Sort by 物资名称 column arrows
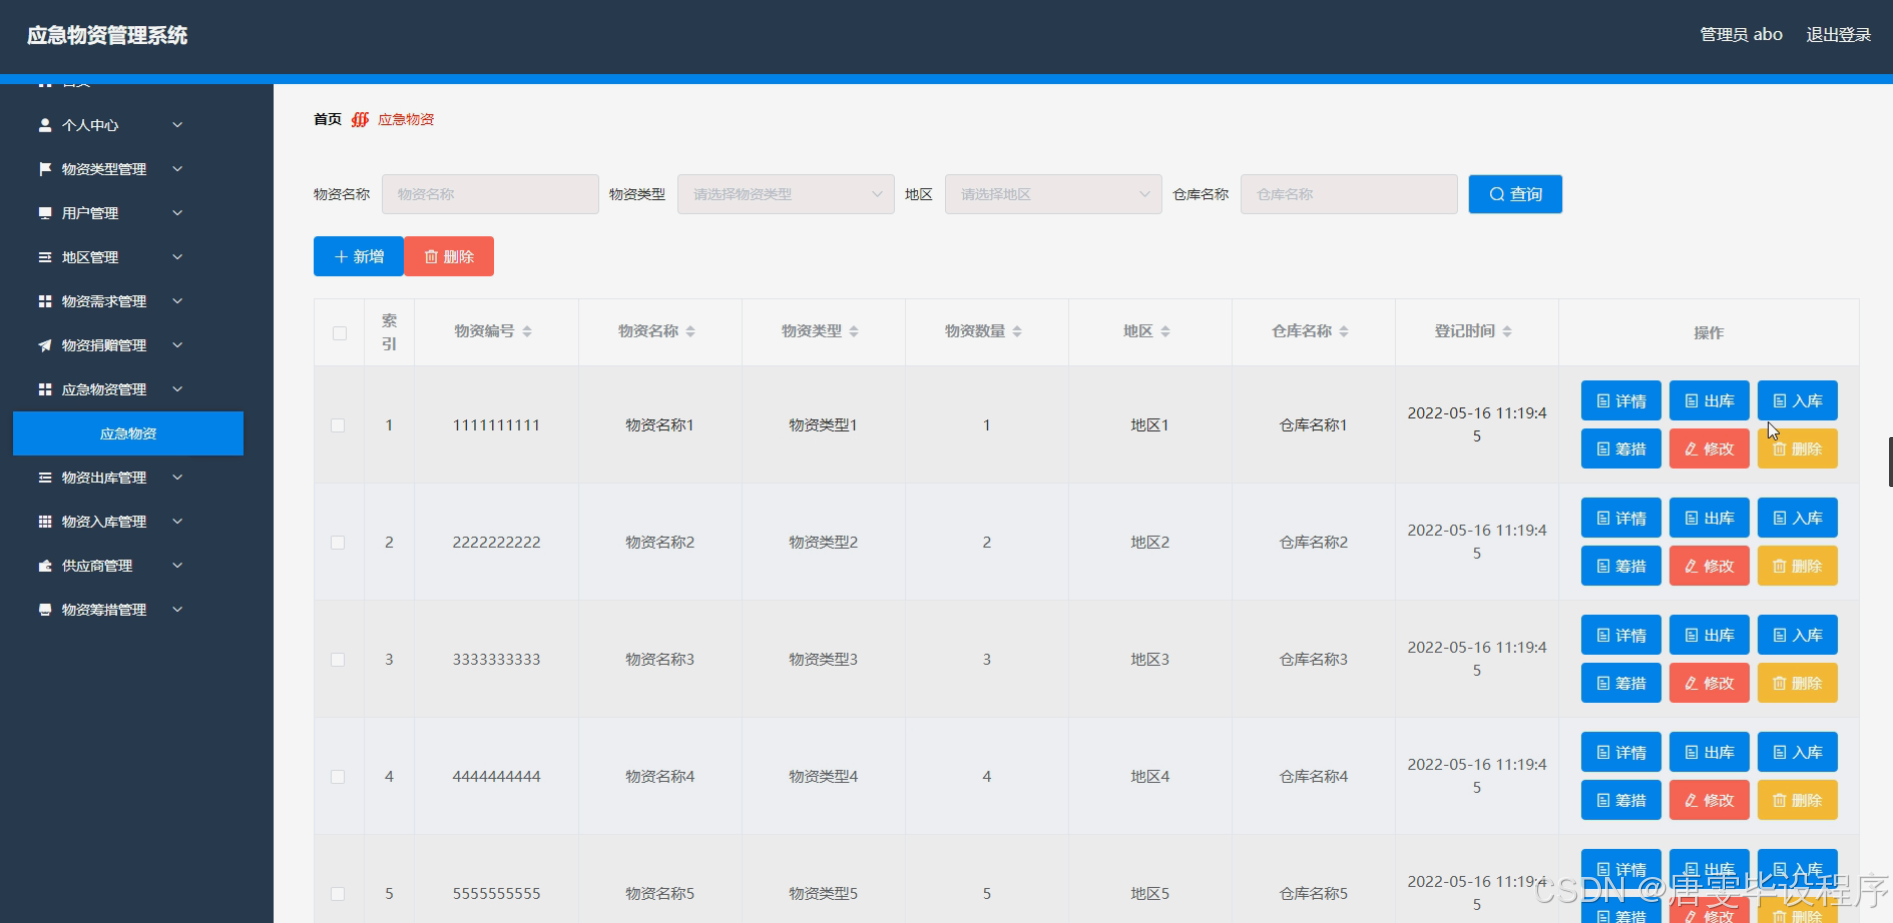The width and height of the screenshot is (1893, 923). [690, 331]
